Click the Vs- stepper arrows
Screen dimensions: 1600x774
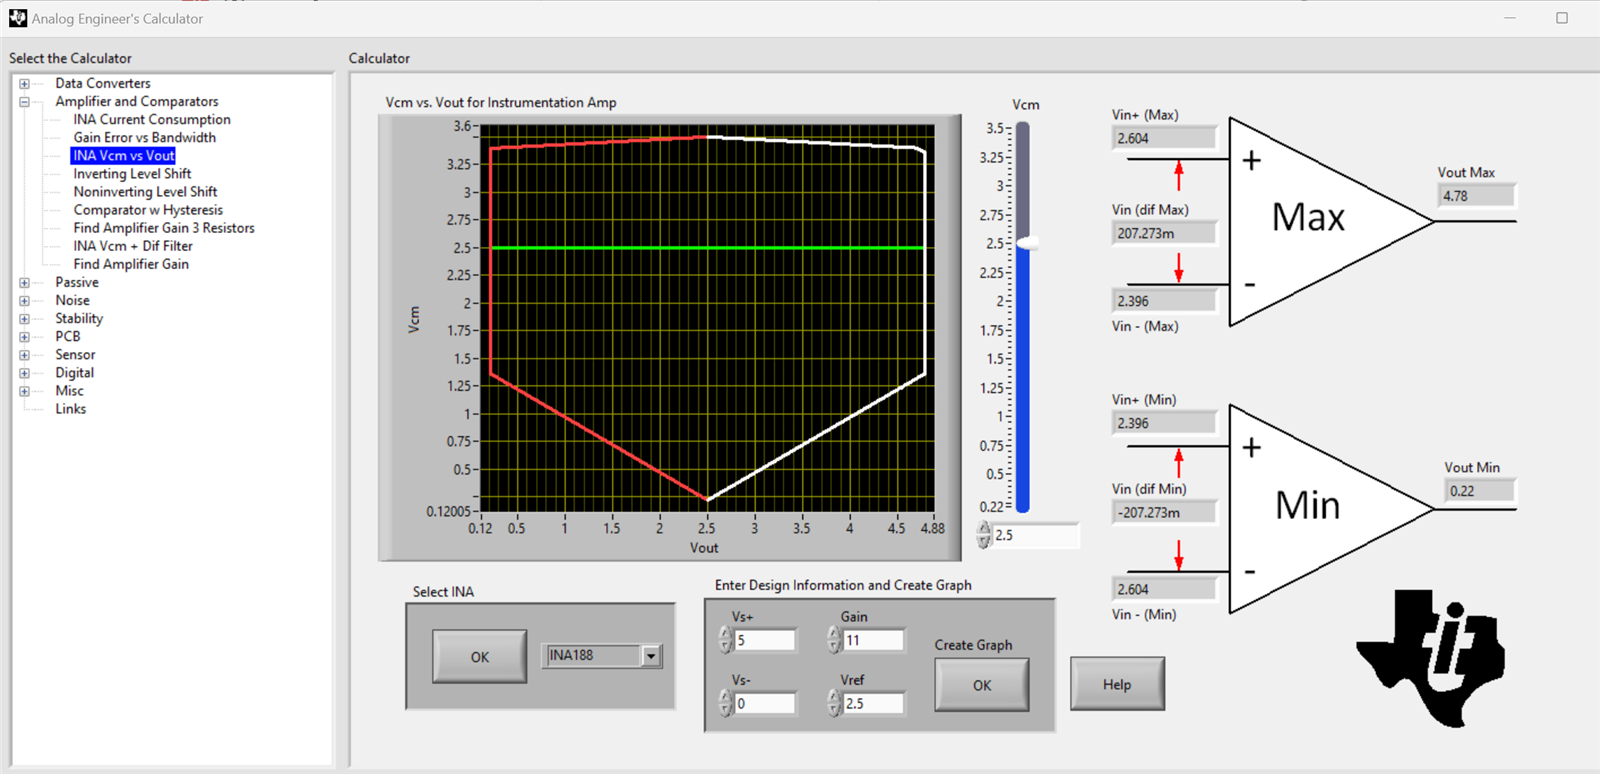(x=726, y=704)
